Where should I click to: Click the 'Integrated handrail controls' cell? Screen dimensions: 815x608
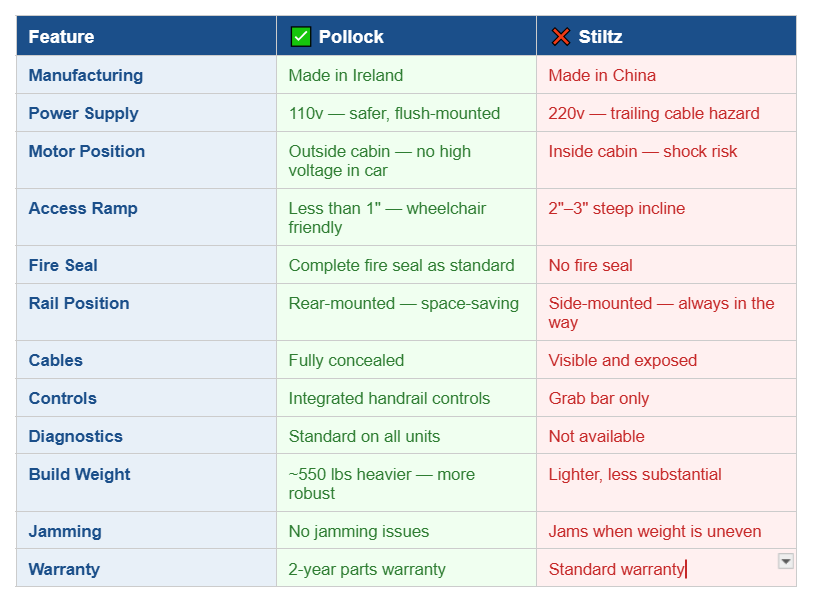[x=389, y=398]
